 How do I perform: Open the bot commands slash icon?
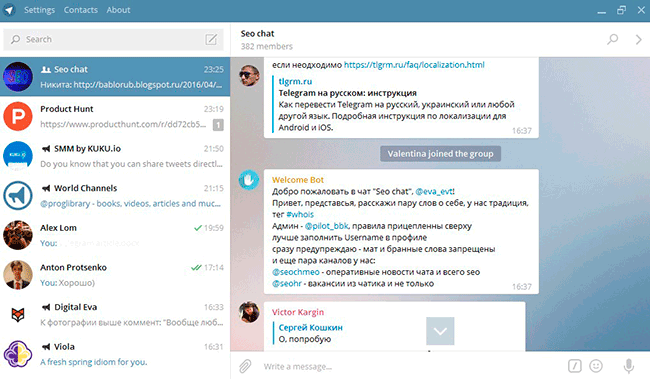(575, 366)
